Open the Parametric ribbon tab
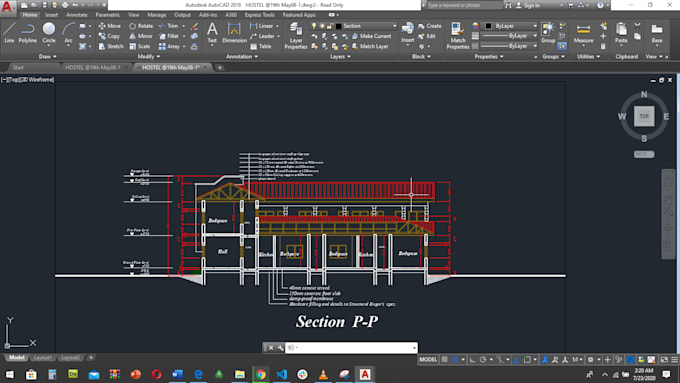The width and height of the screenshot is (680, 383). 108,15
